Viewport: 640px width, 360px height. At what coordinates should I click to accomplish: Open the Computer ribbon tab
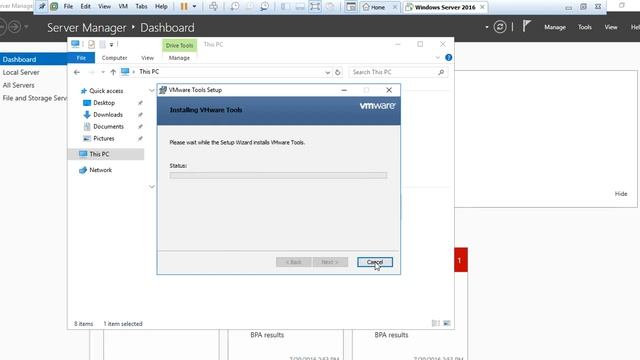click(114, 58)
